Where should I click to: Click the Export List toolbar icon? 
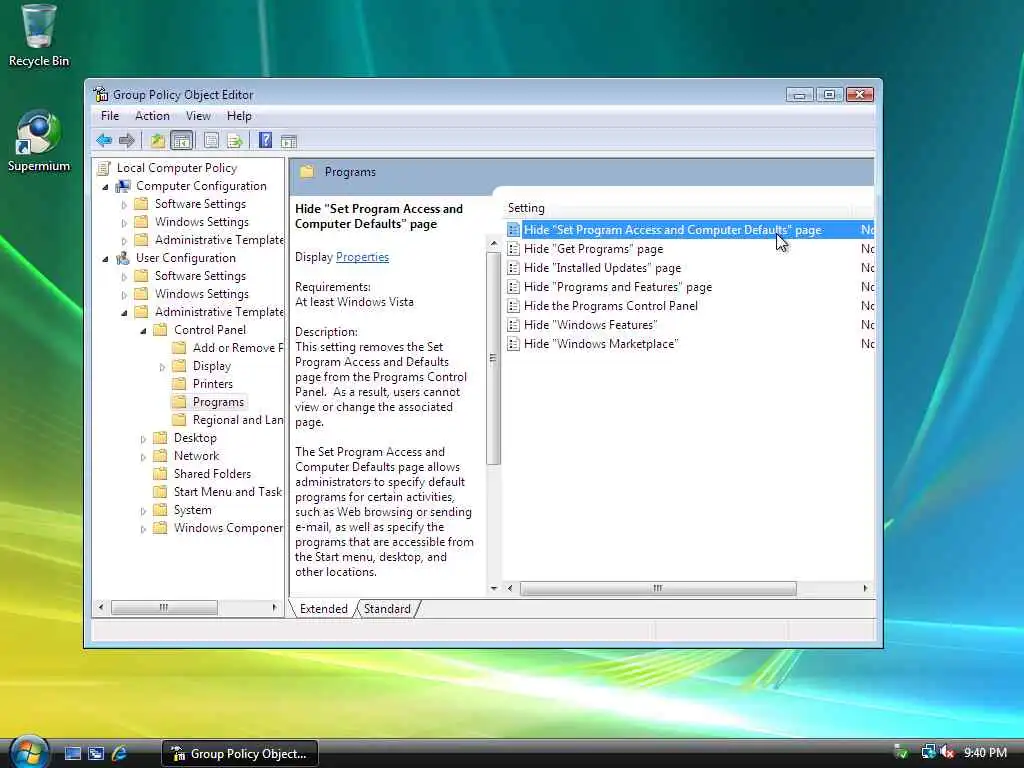[x=235, y=140]
